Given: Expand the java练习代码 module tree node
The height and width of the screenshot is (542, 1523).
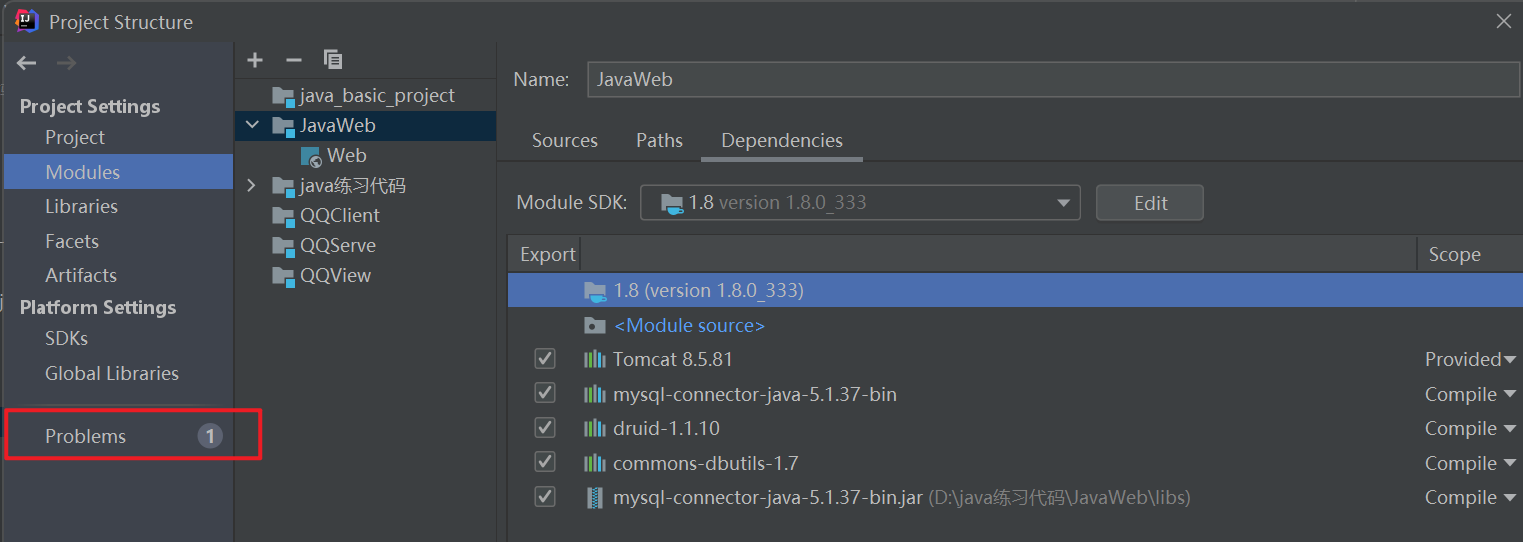Looking at the screenshot, I should 251,186.
